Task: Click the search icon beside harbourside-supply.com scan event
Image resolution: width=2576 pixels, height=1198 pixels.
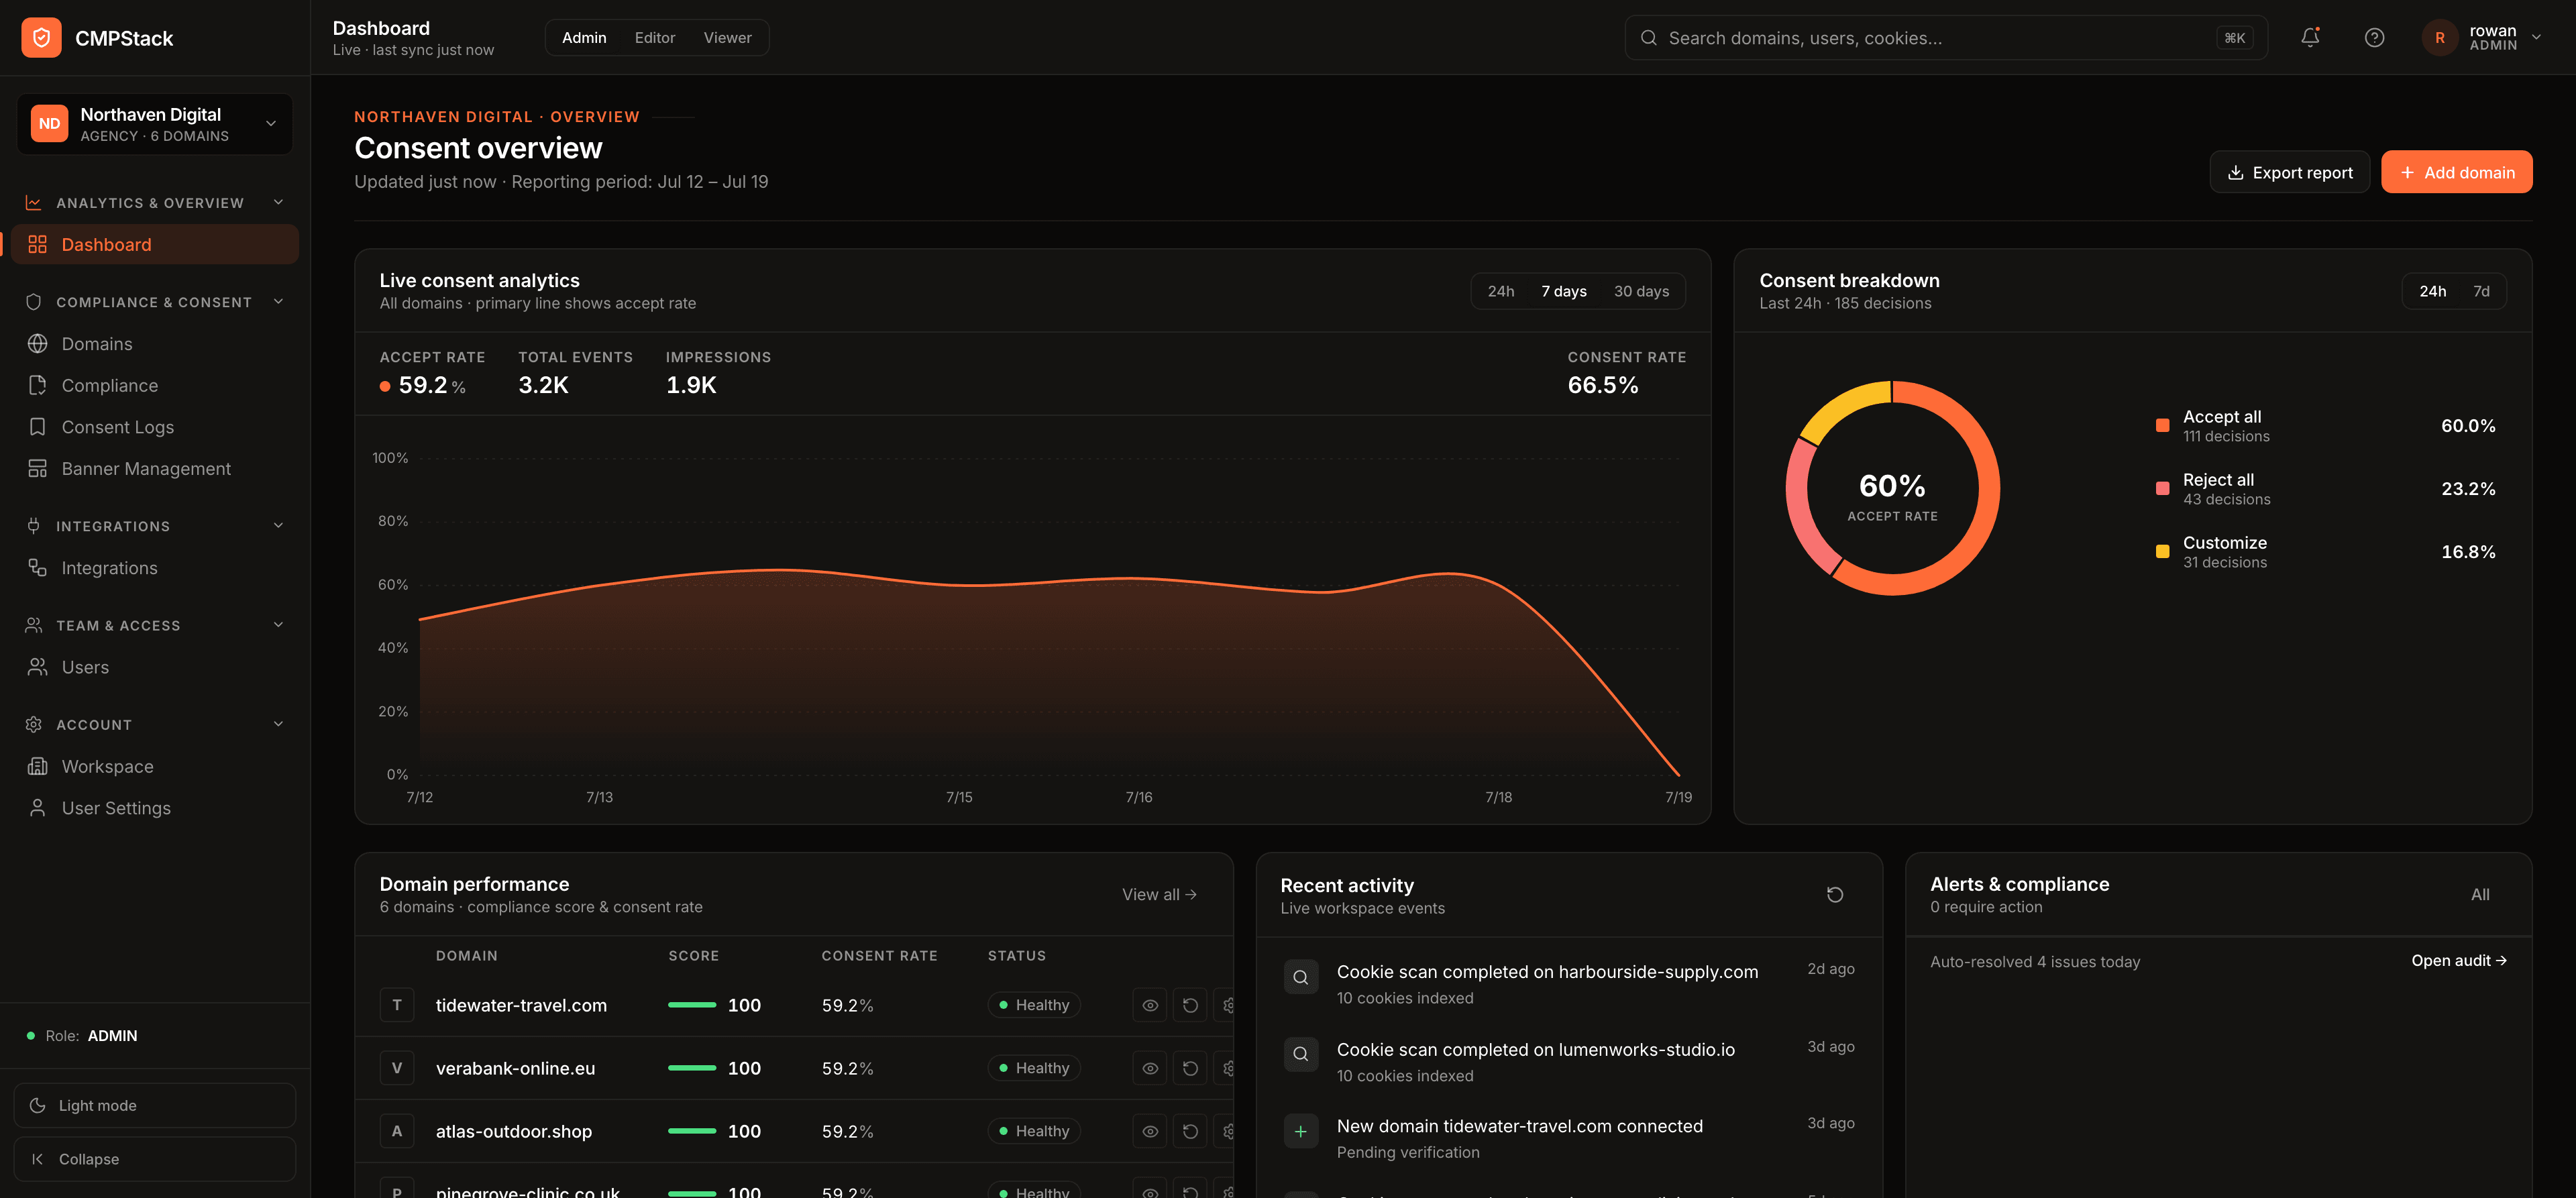Action: click(1301, 977)
